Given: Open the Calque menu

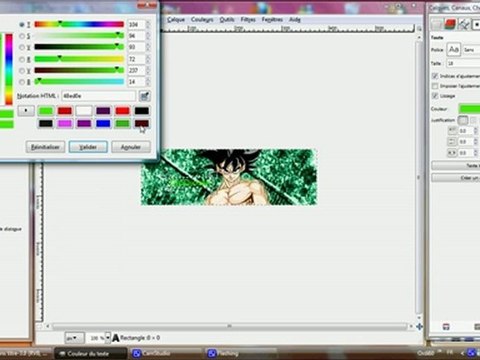Looking at the screenshot, I should coord(176,20).
